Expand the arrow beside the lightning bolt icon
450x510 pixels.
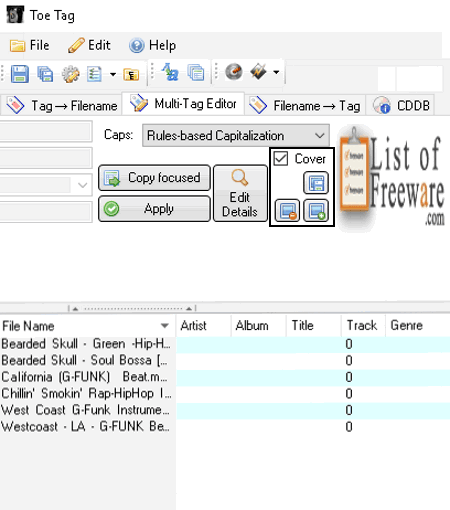coord(276,72)
